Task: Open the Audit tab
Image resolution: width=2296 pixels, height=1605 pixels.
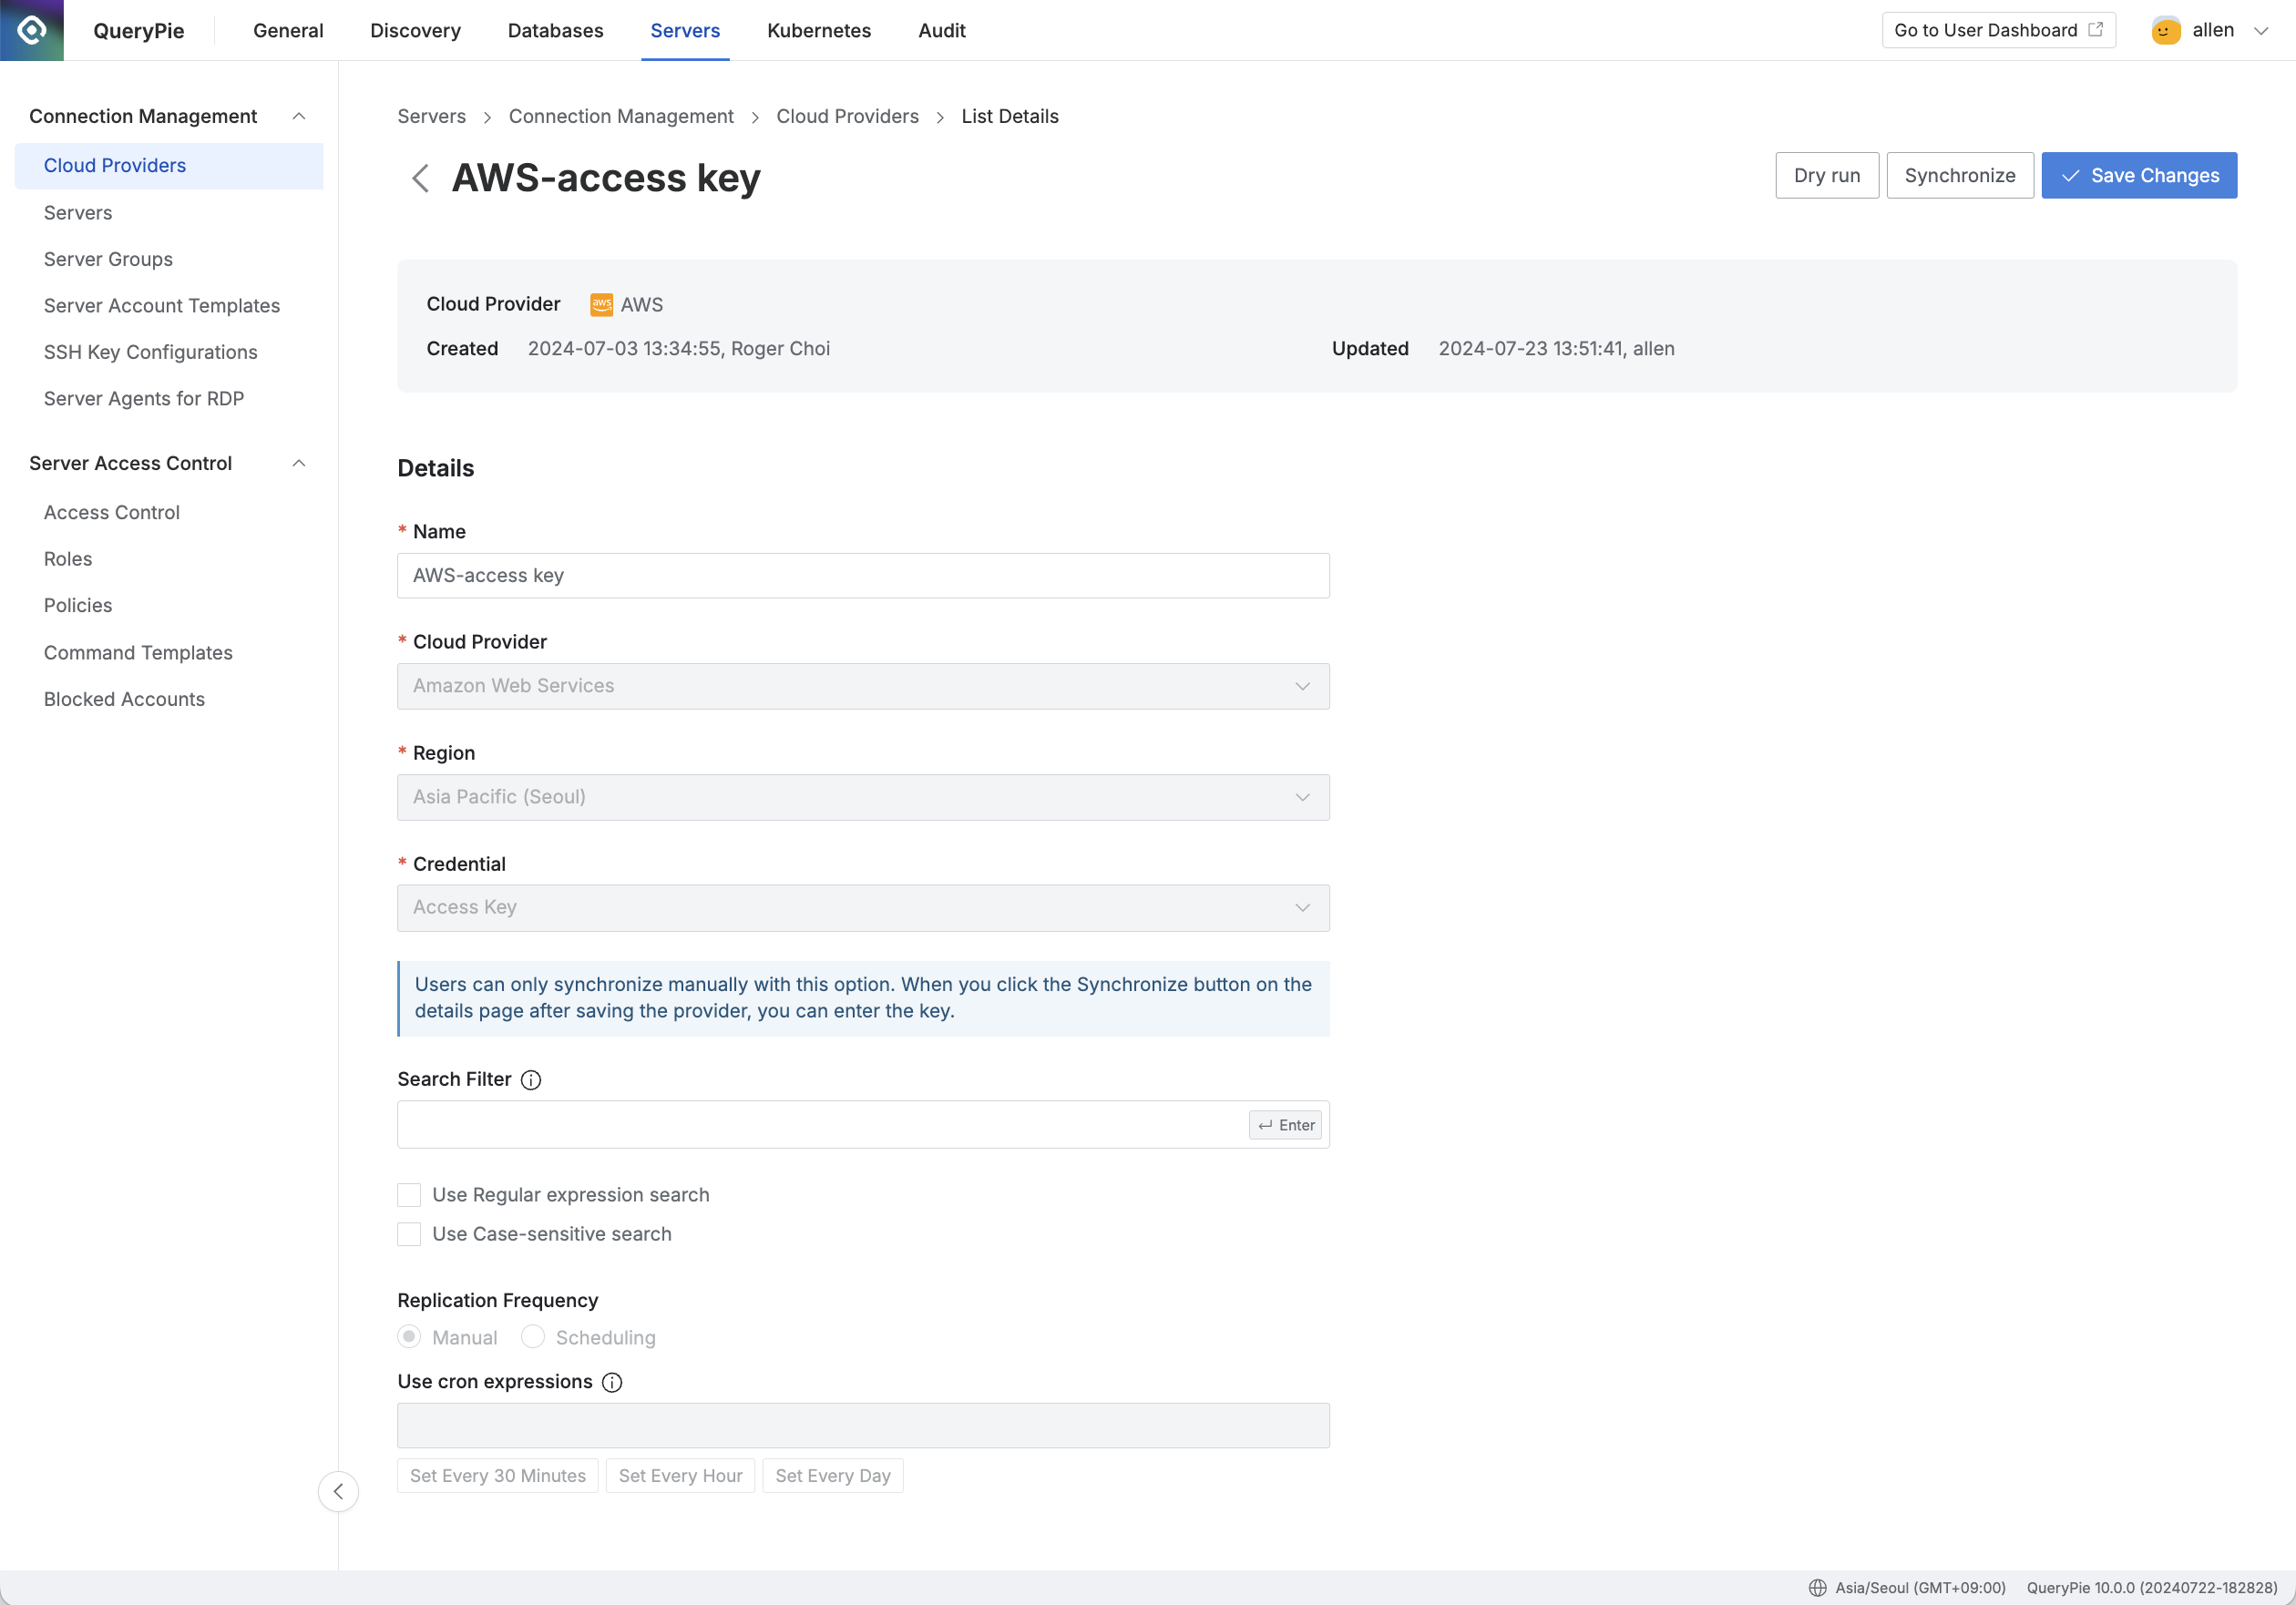Action: click(942, 30)
